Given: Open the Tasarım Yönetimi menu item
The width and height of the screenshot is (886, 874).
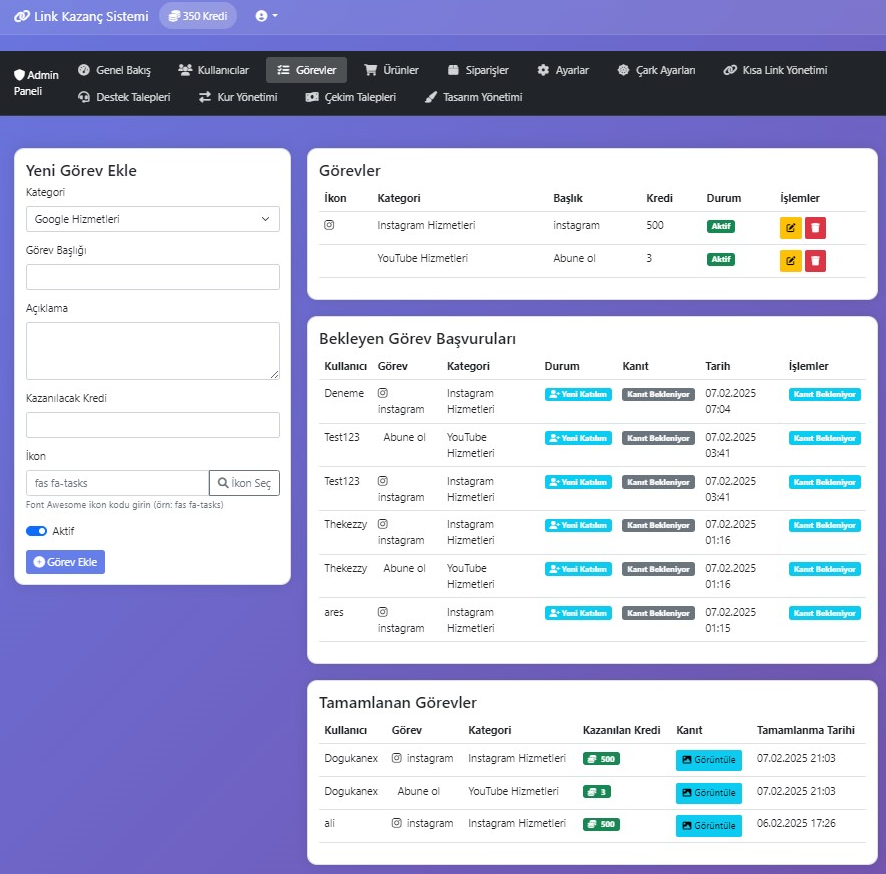Looking at the screenshot, I should click(473, 97).
